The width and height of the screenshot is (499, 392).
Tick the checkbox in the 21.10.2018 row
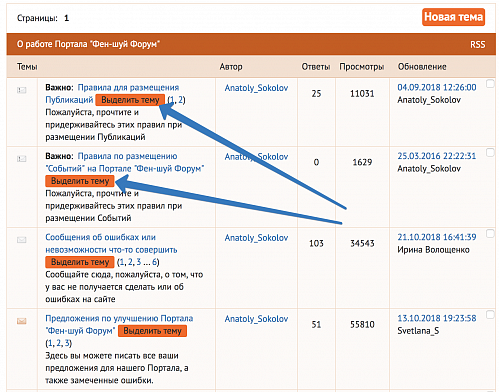pos(490,234)
